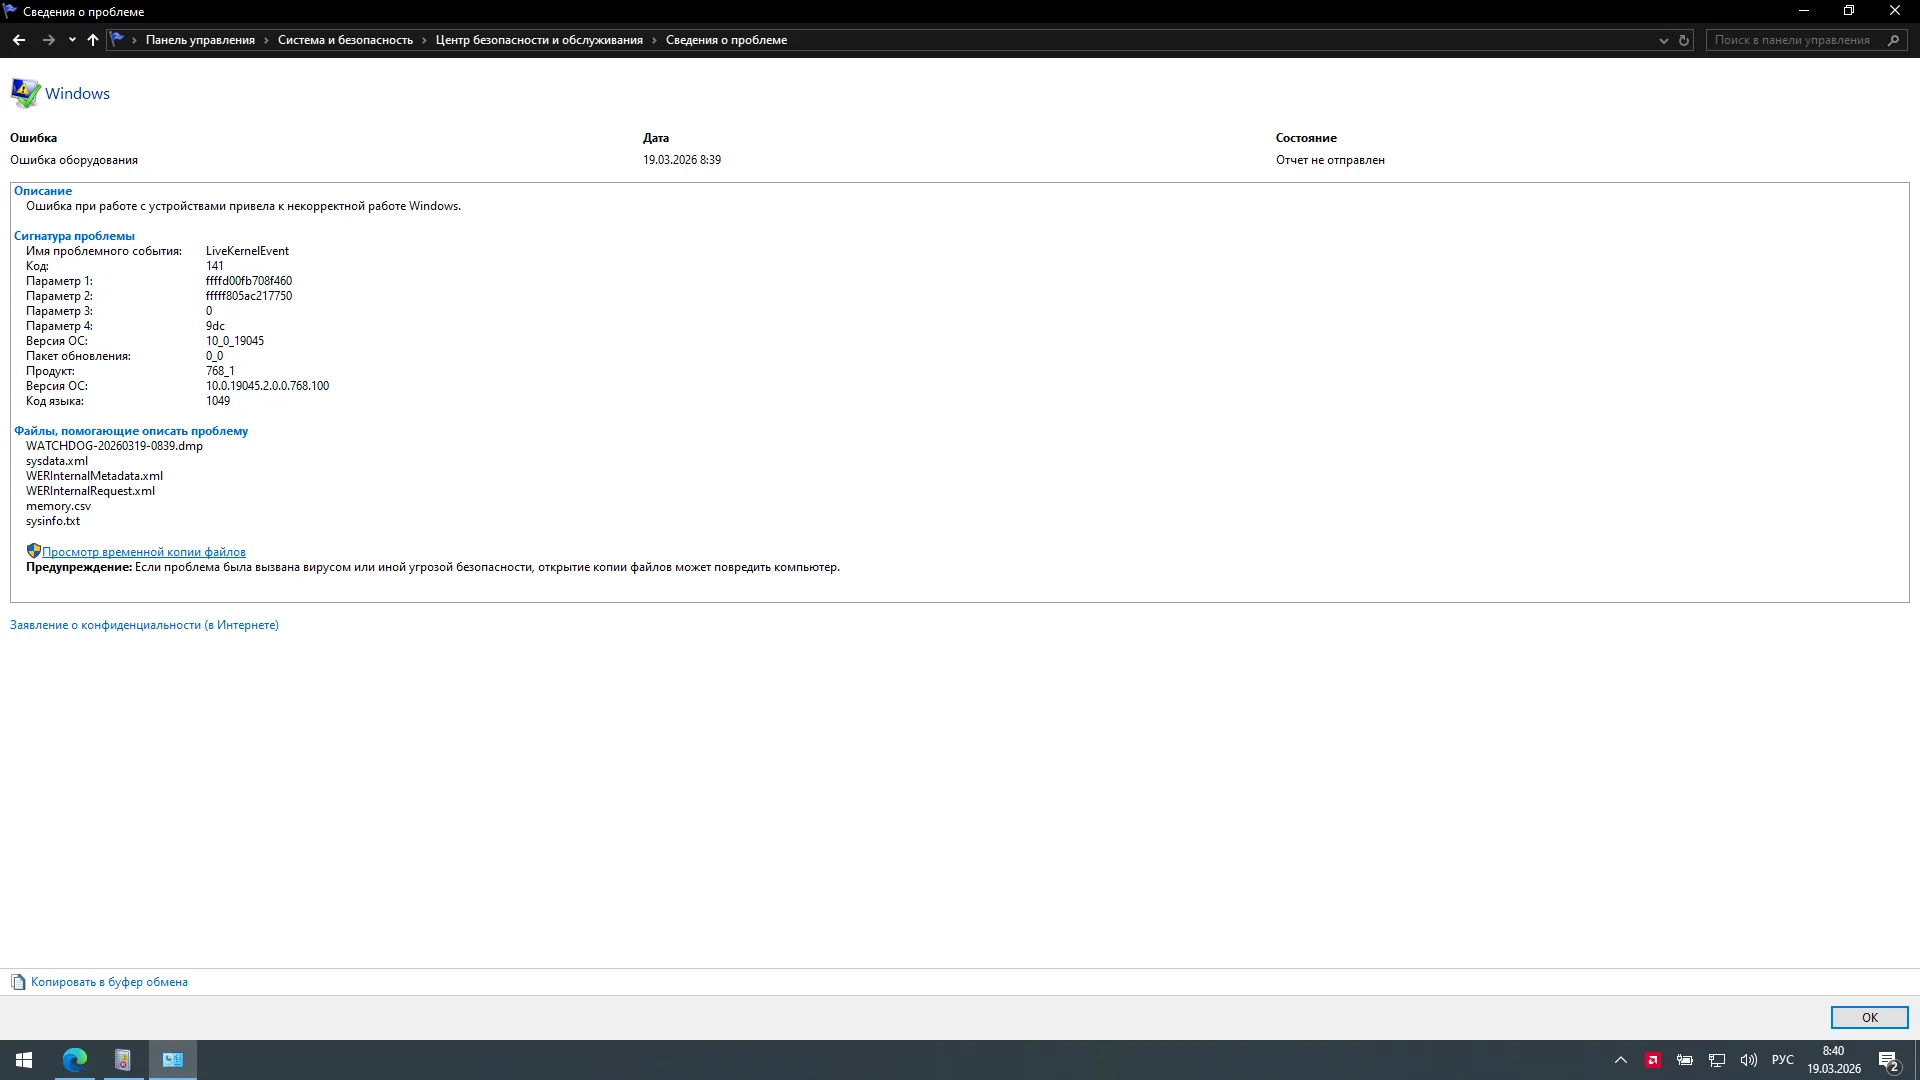The image size is (1920, 1080).
Task: Open the notification center icon
Action: point(1888,1060)
